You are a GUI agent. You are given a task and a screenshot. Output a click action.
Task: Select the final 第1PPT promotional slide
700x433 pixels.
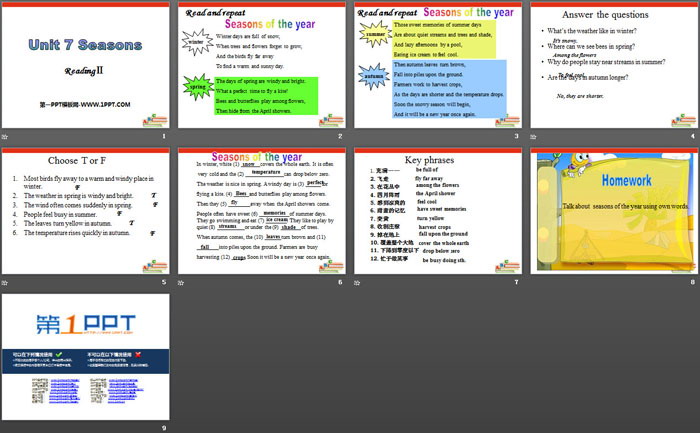click(85, 357)
